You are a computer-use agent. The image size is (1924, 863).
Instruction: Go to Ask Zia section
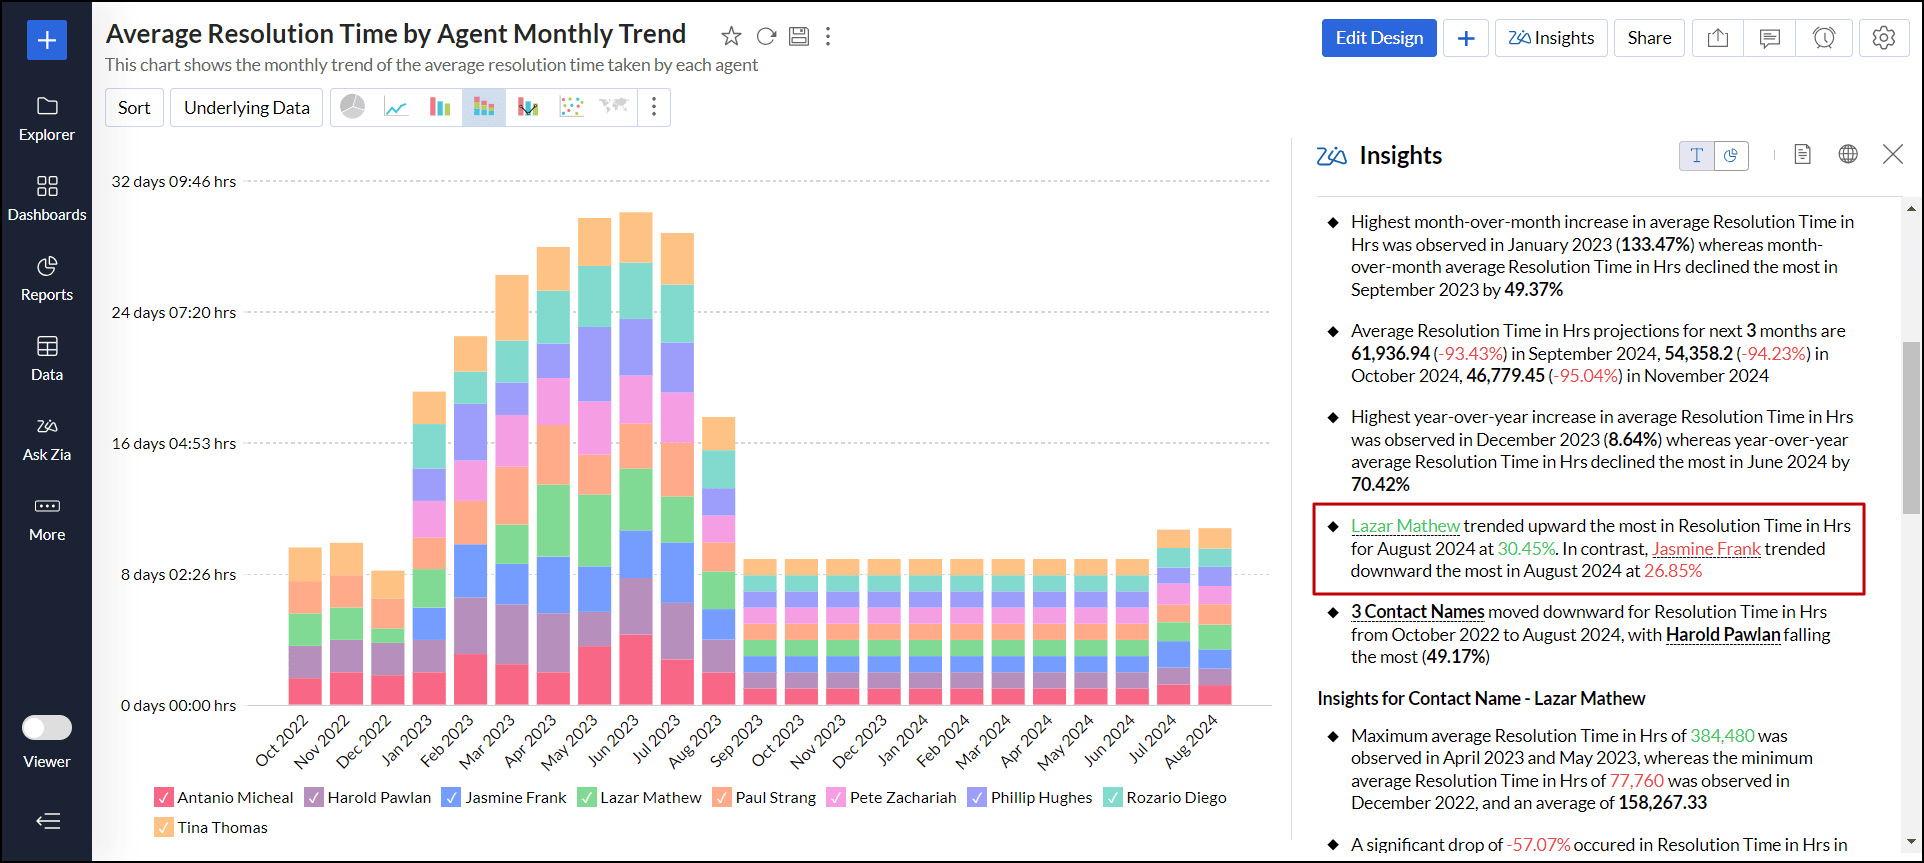[x=47, y=438]
